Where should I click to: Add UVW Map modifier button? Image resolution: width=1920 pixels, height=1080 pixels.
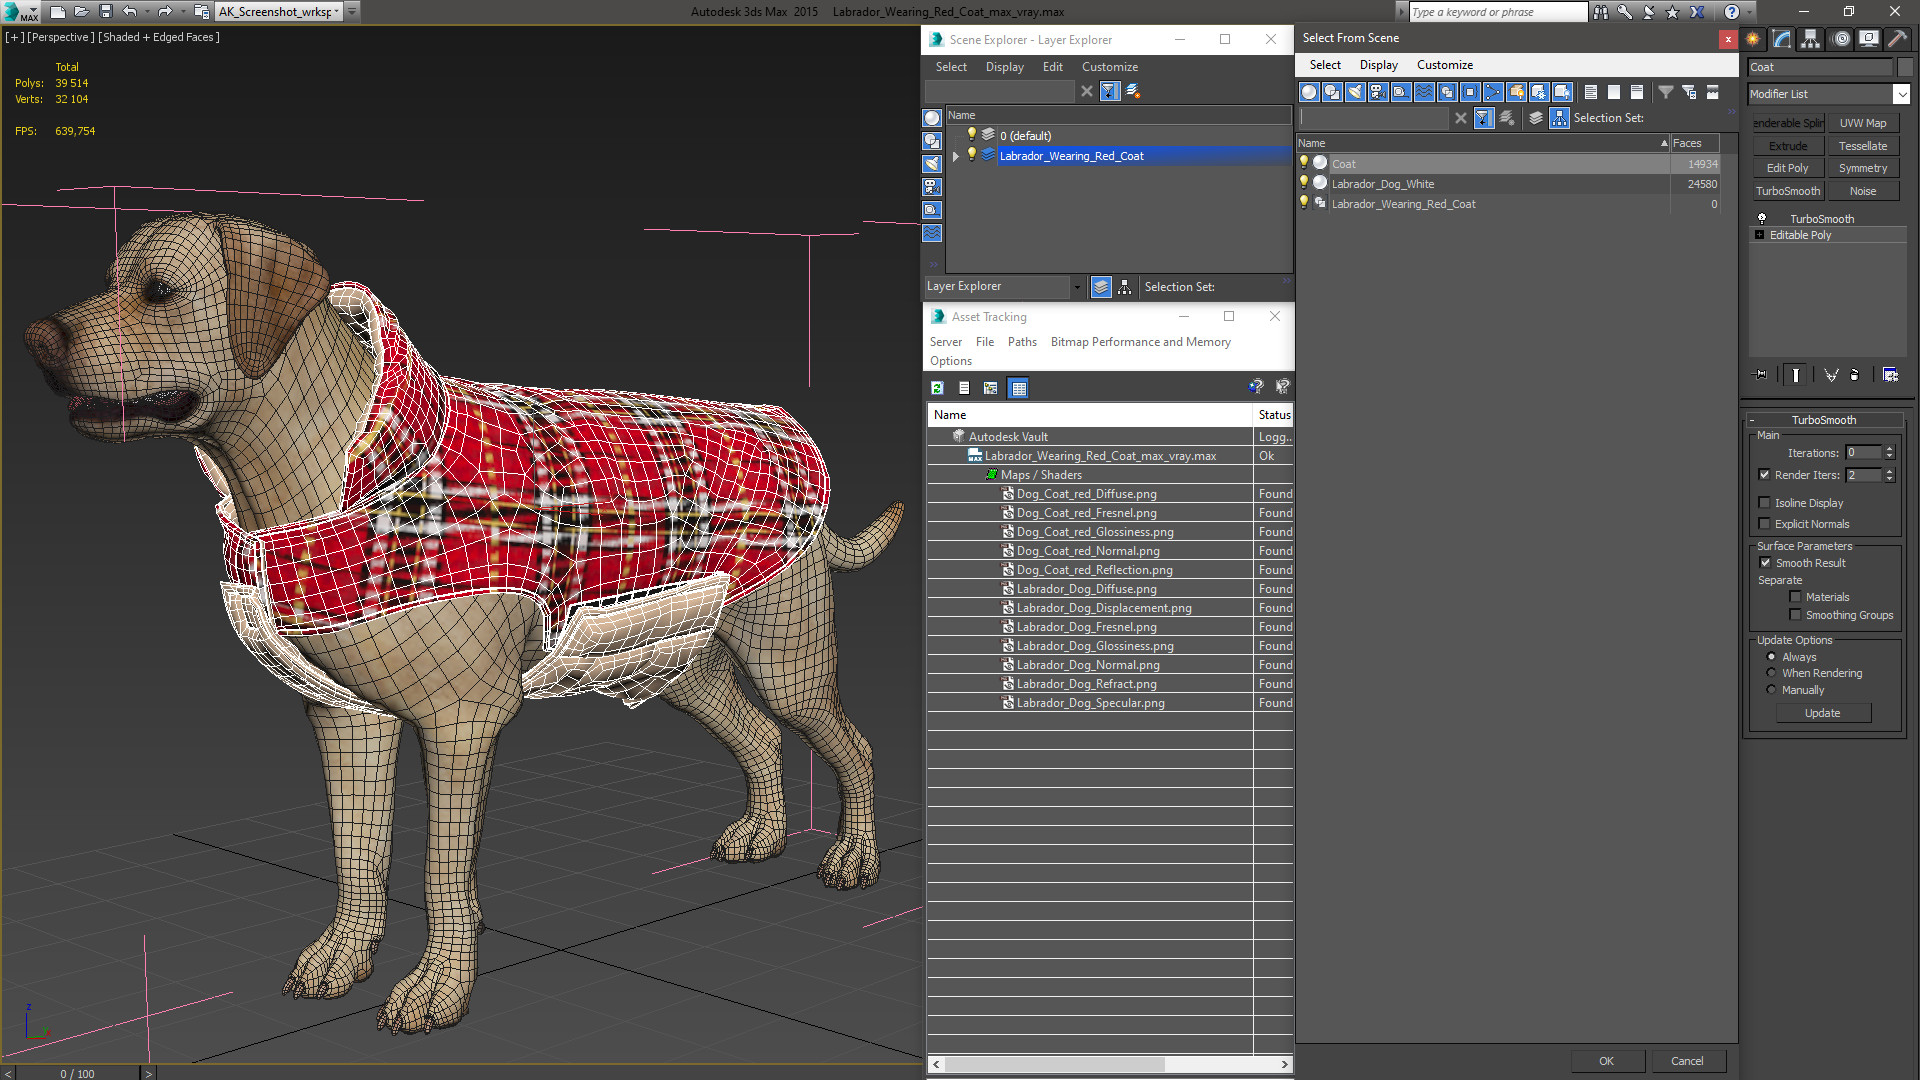pos(1862,123)
